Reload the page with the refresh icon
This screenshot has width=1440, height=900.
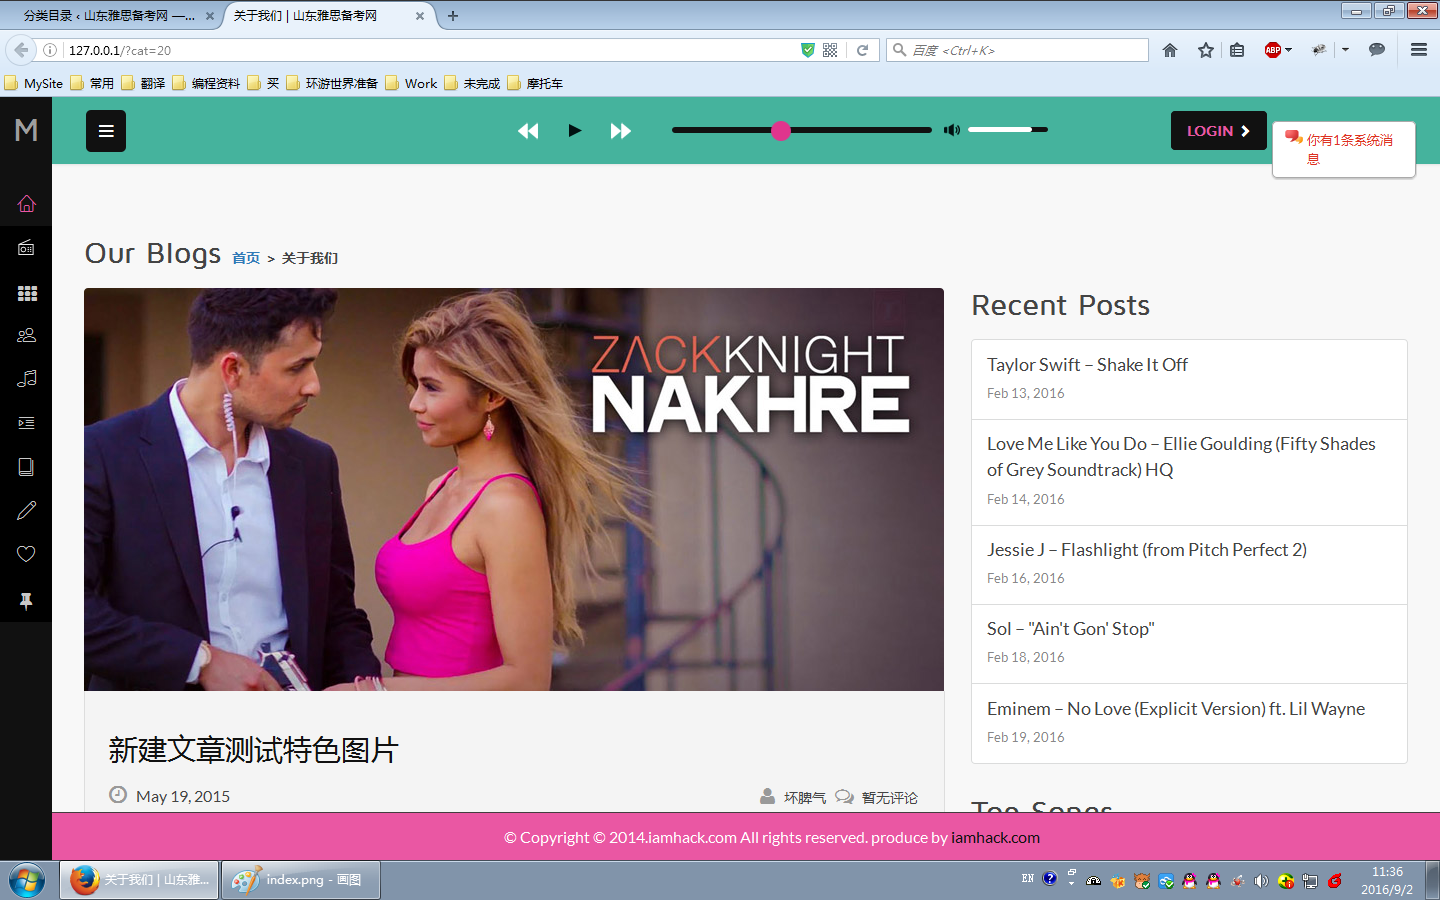[x=862, y=50]
